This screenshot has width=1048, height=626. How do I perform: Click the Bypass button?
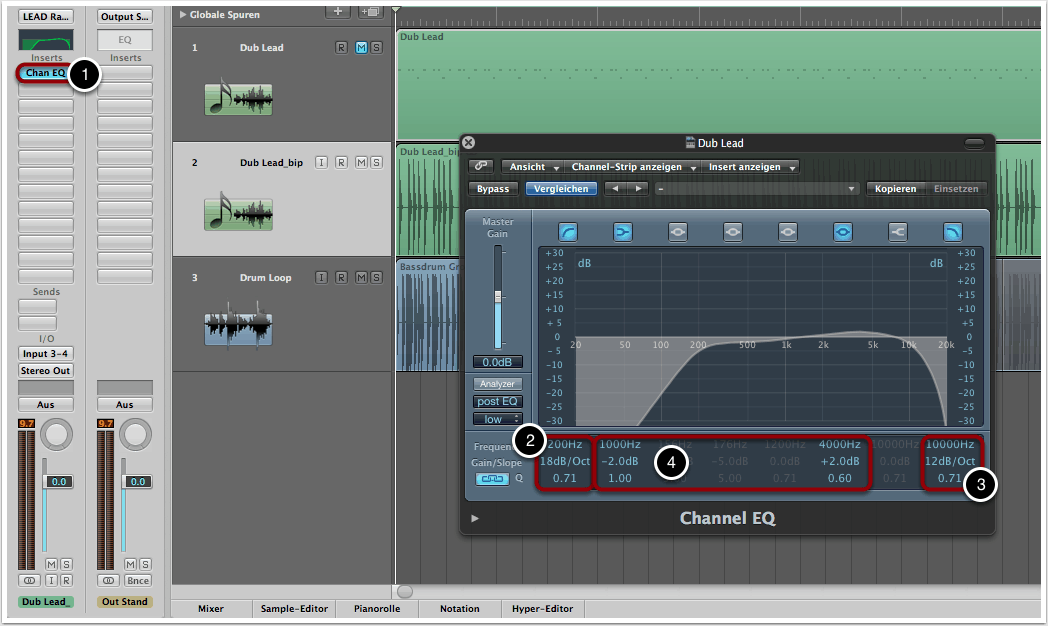pyautogui.click(x=492, y=188)
